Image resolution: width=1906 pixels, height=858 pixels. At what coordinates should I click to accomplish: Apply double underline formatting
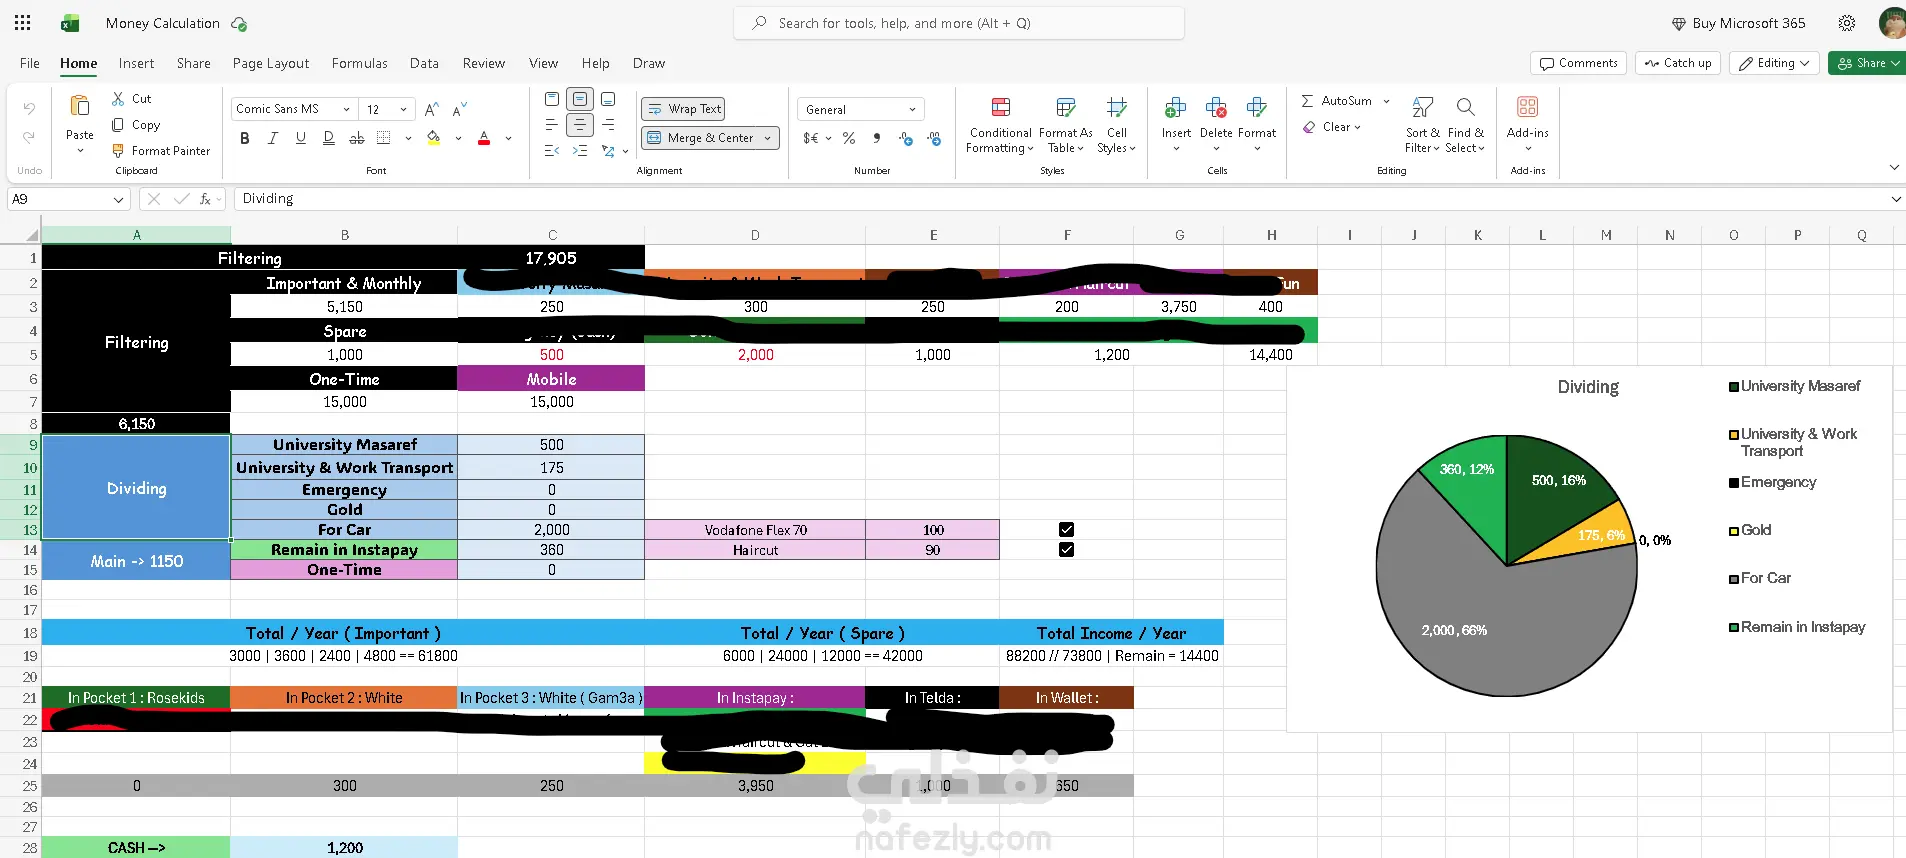tap(329, 138)
